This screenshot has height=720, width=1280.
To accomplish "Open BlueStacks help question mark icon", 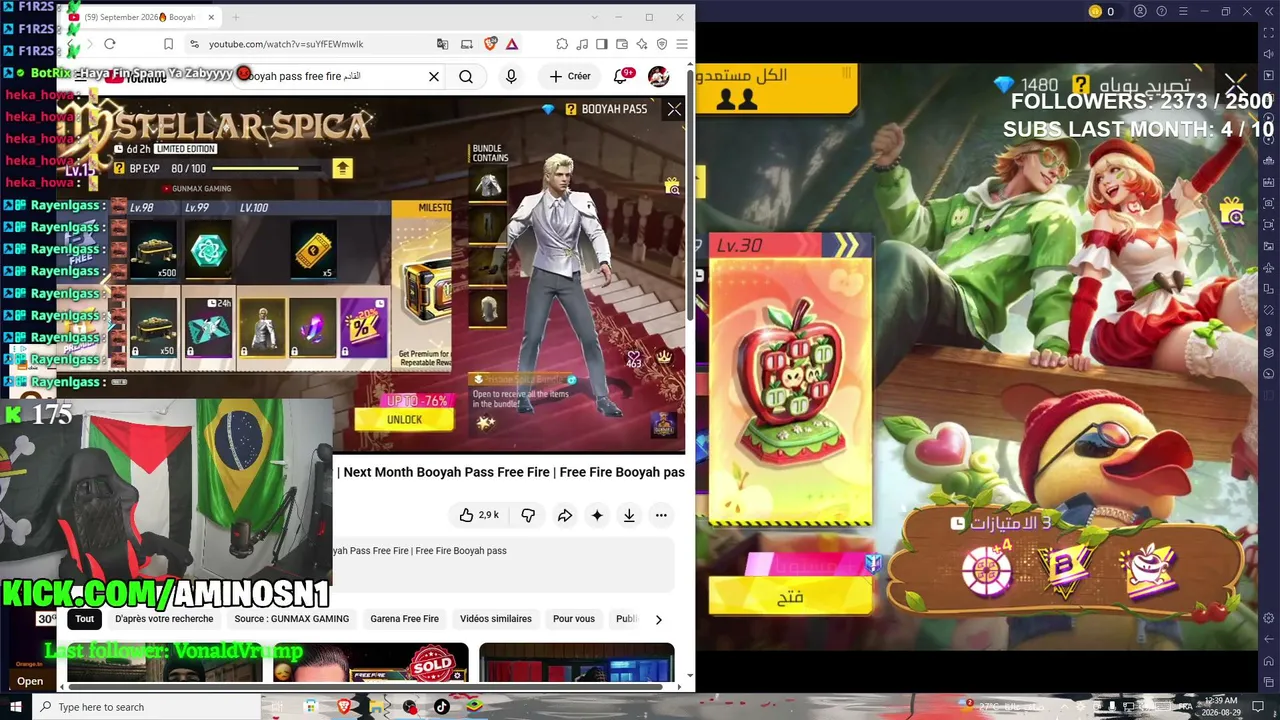I will (1161, 12).
